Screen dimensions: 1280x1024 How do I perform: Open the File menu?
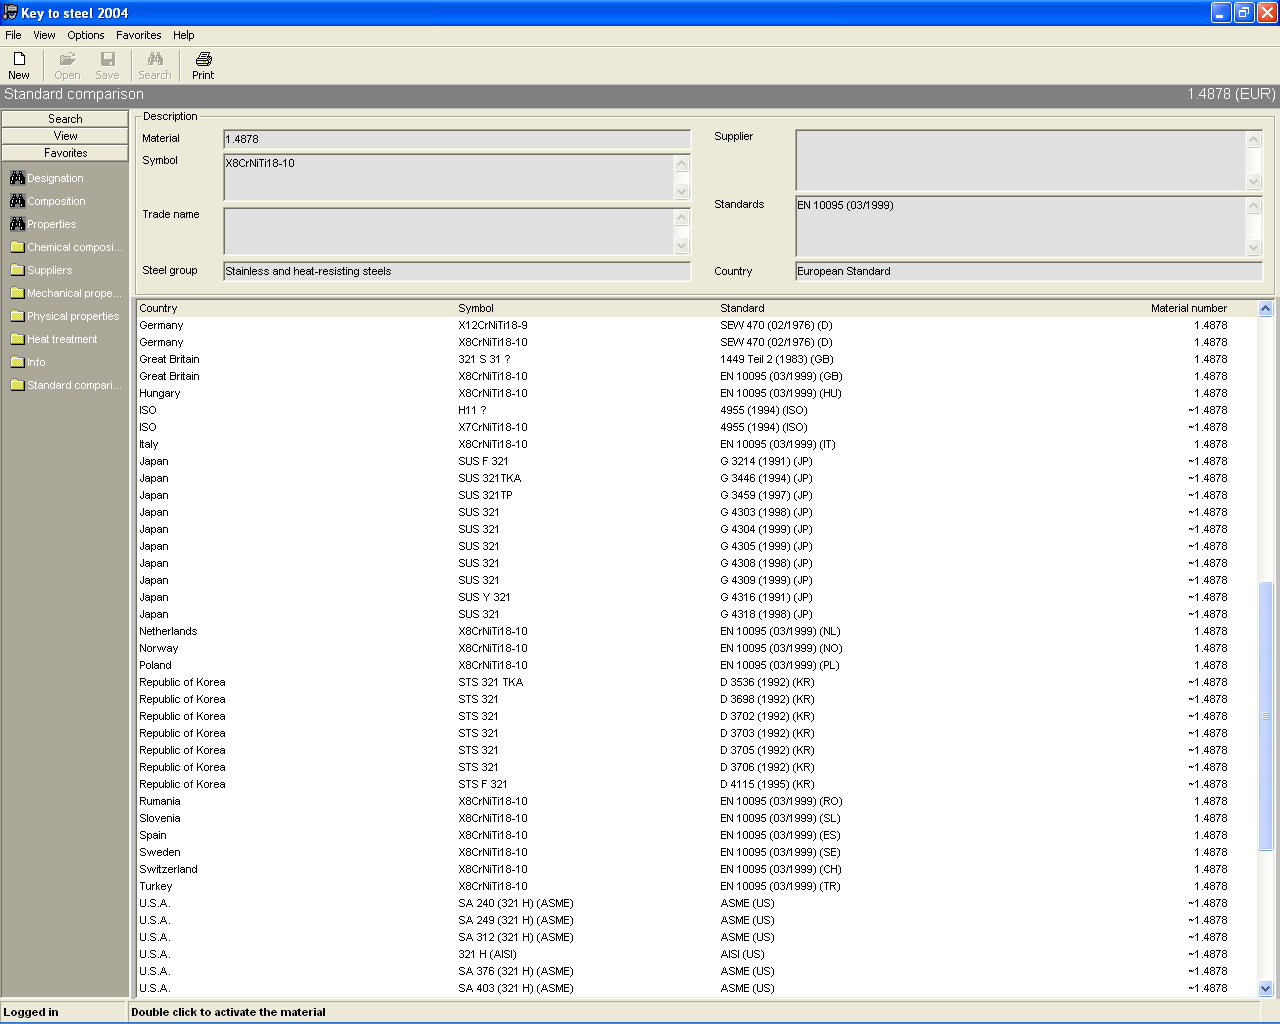pos(13,35)
